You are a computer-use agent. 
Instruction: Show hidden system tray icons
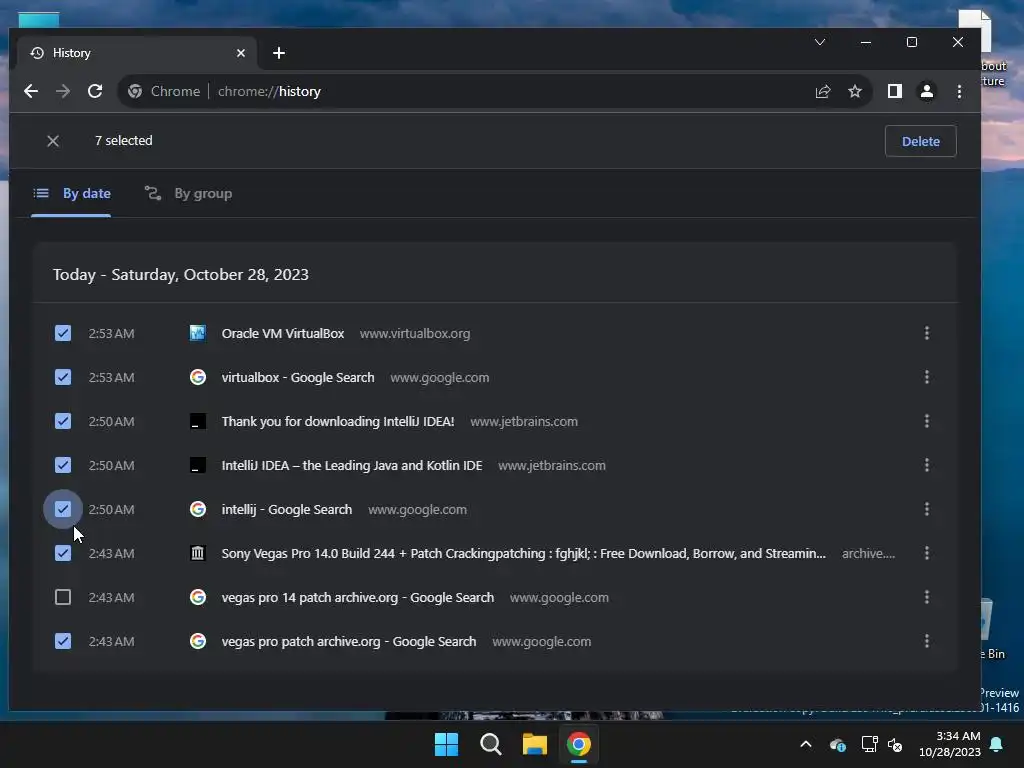(806, 744)
